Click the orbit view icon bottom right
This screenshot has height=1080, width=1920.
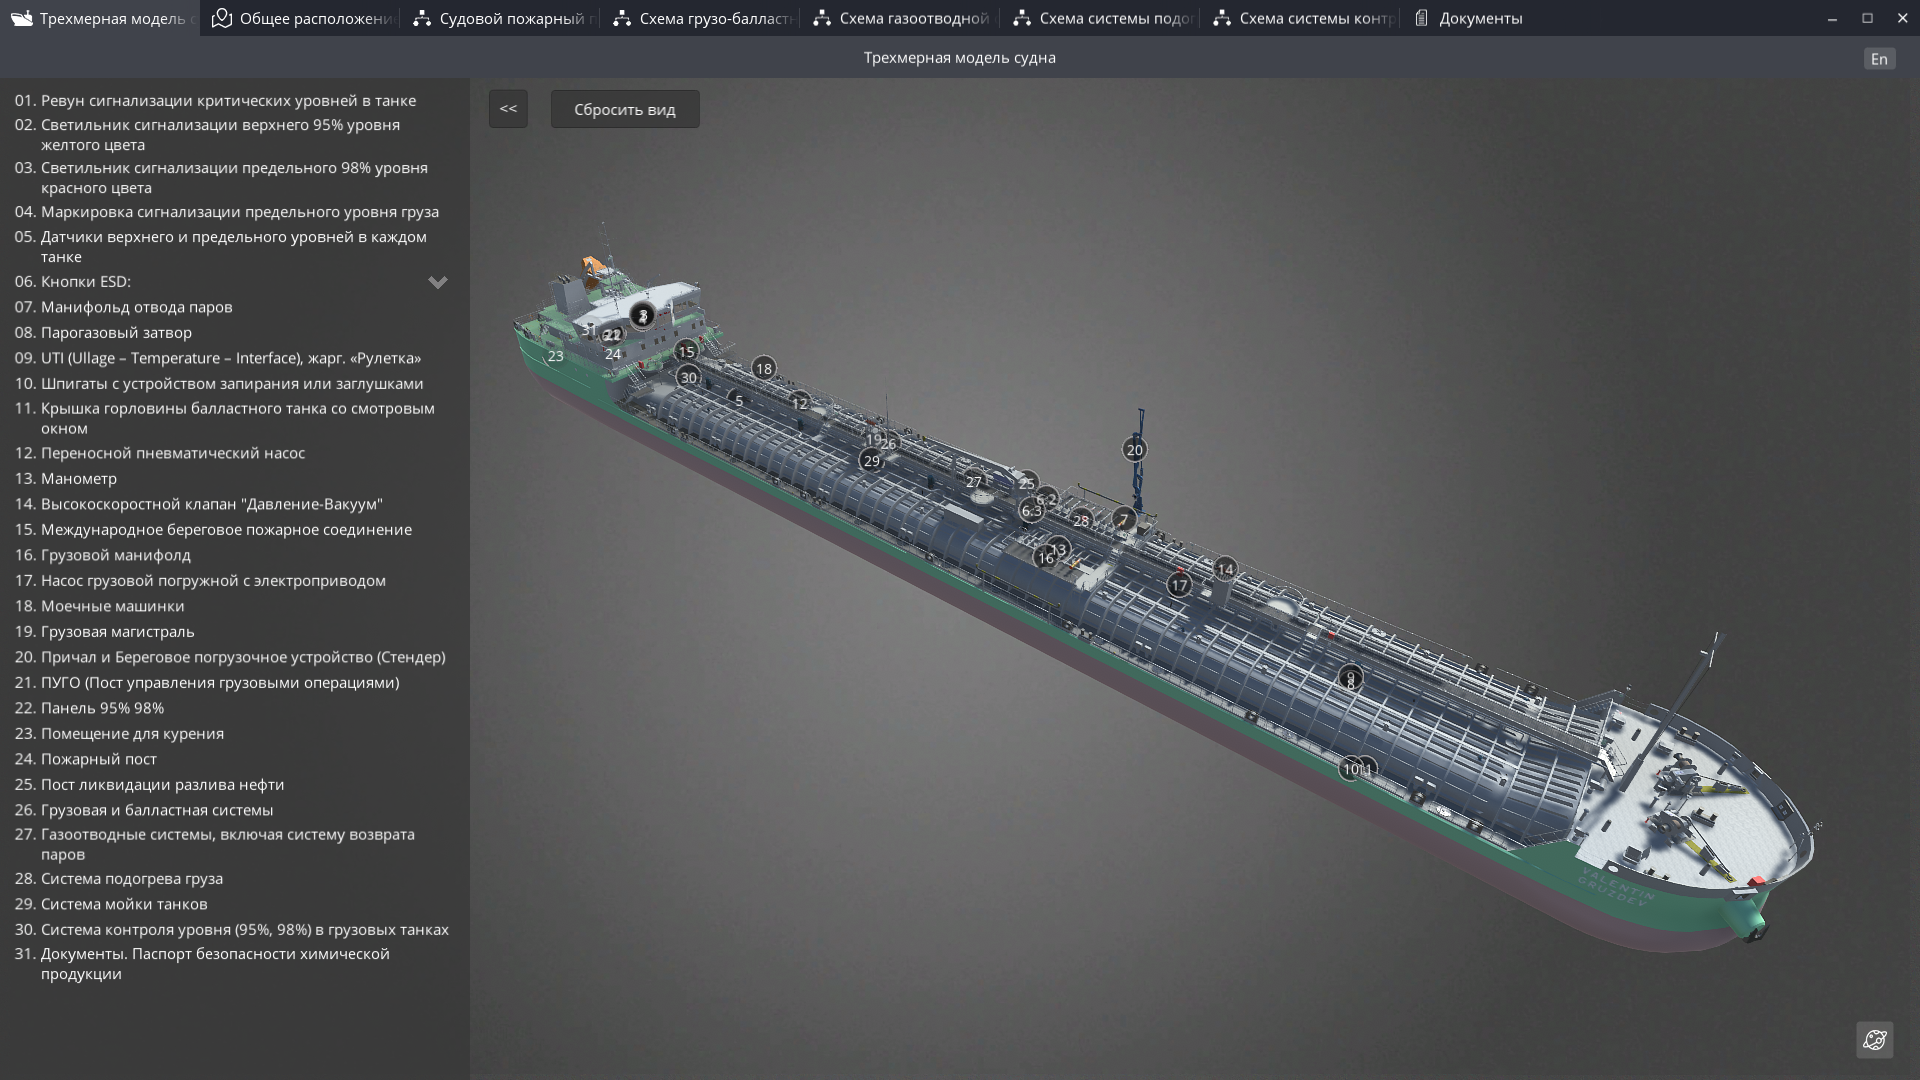click(1874, 1039)
